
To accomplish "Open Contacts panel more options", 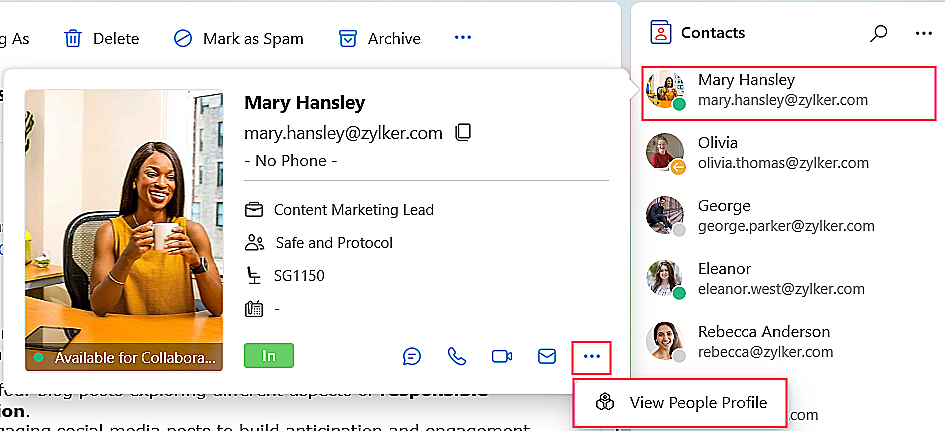I will (x=923, y=33).
